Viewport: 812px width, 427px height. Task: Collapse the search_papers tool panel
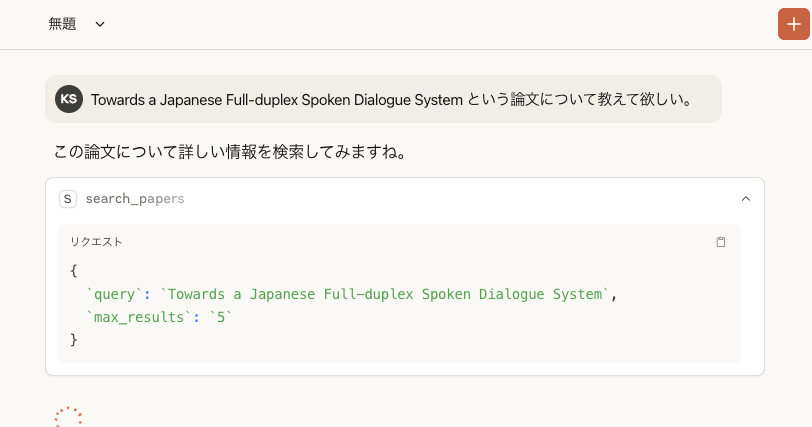point(746,199)
